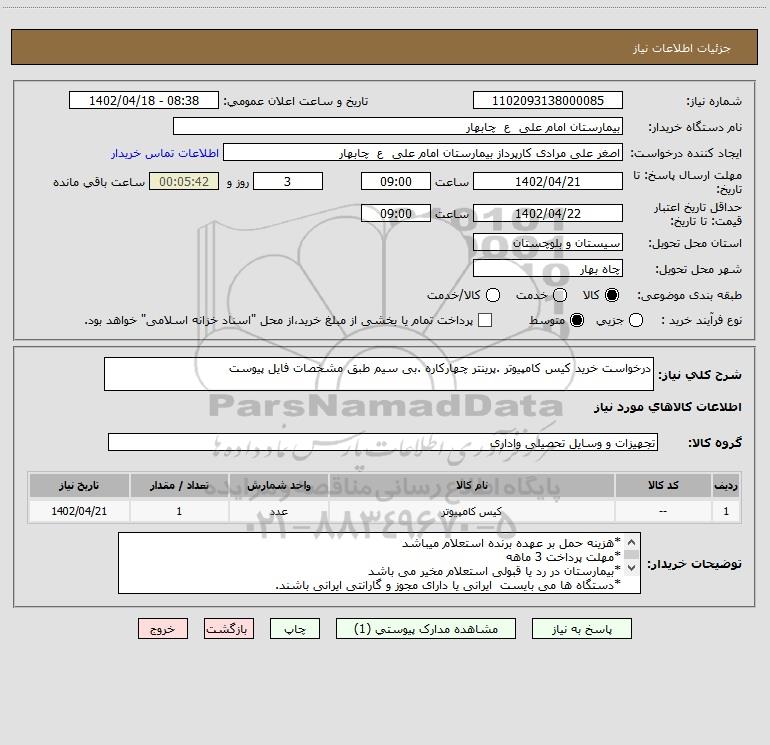
Task: Choose the متوسط purchase type radio
Action: click(x=577, y=321)
